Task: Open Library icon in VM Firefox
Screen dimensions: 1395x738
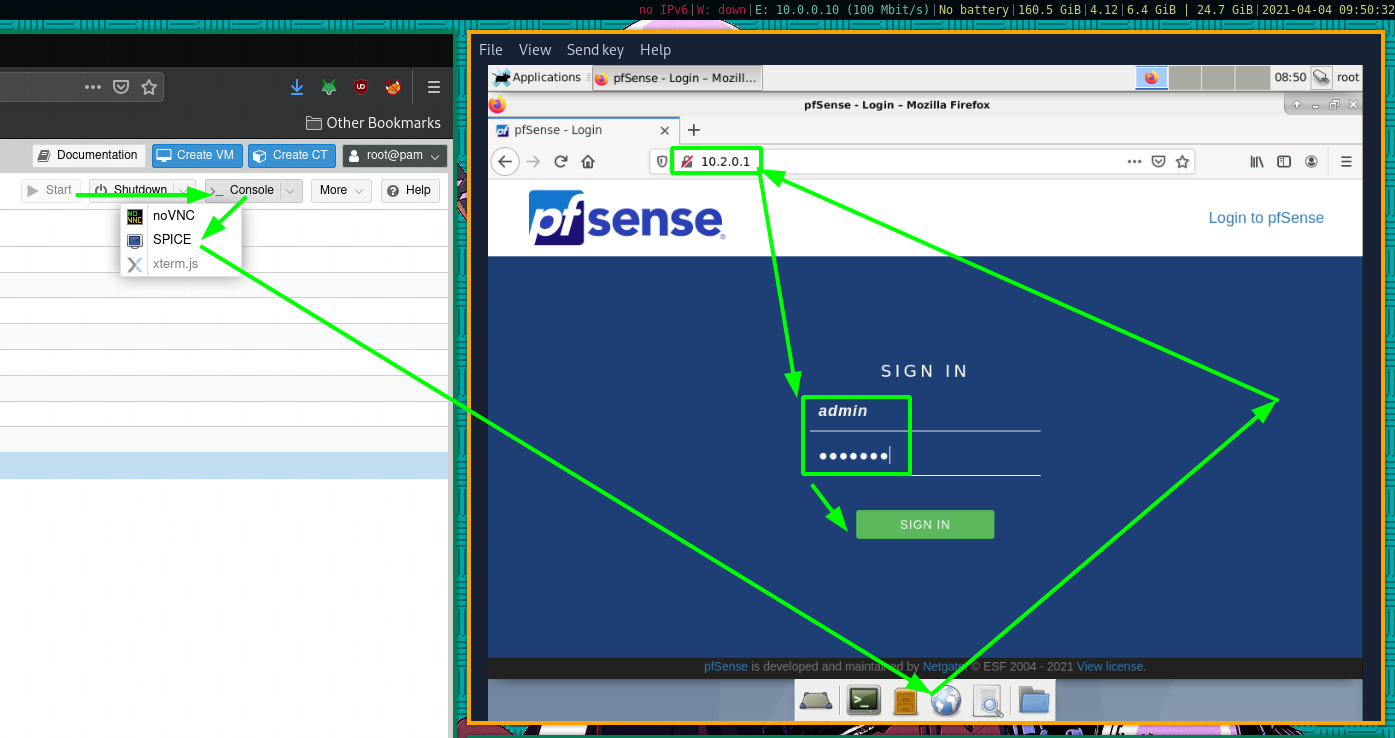Action: [x=1258, y=161]
